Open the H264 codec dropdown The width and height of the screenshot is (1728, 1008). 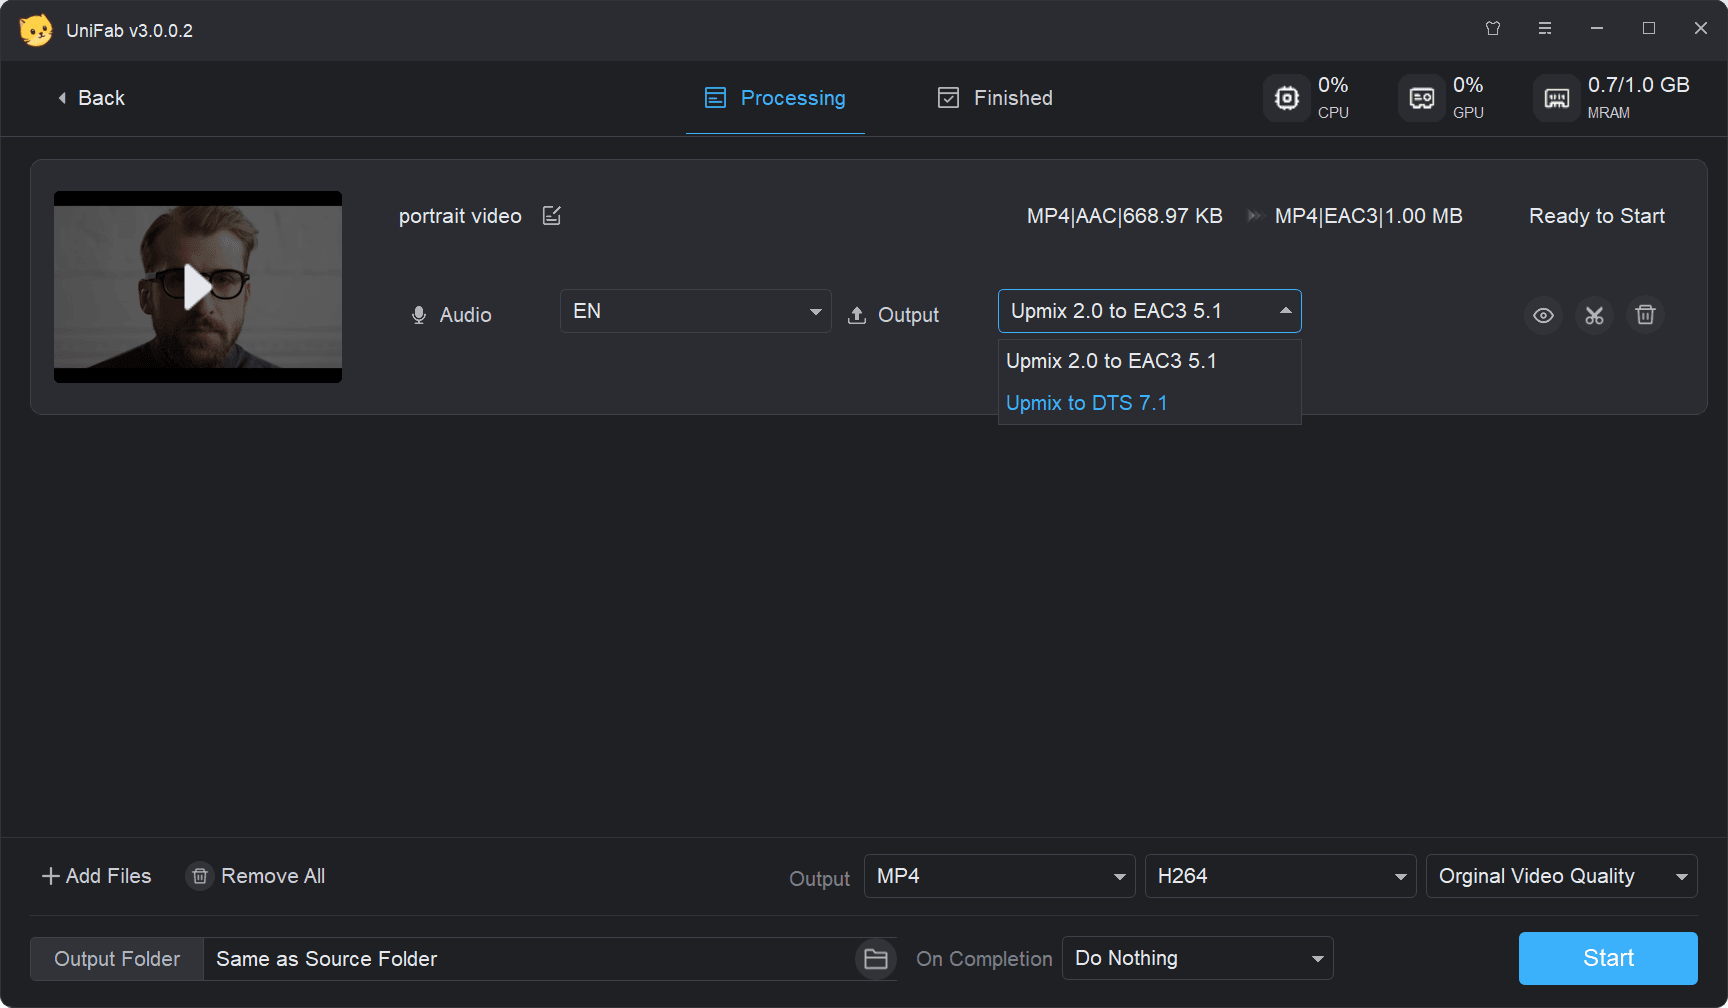click(x=1281, y=876)
